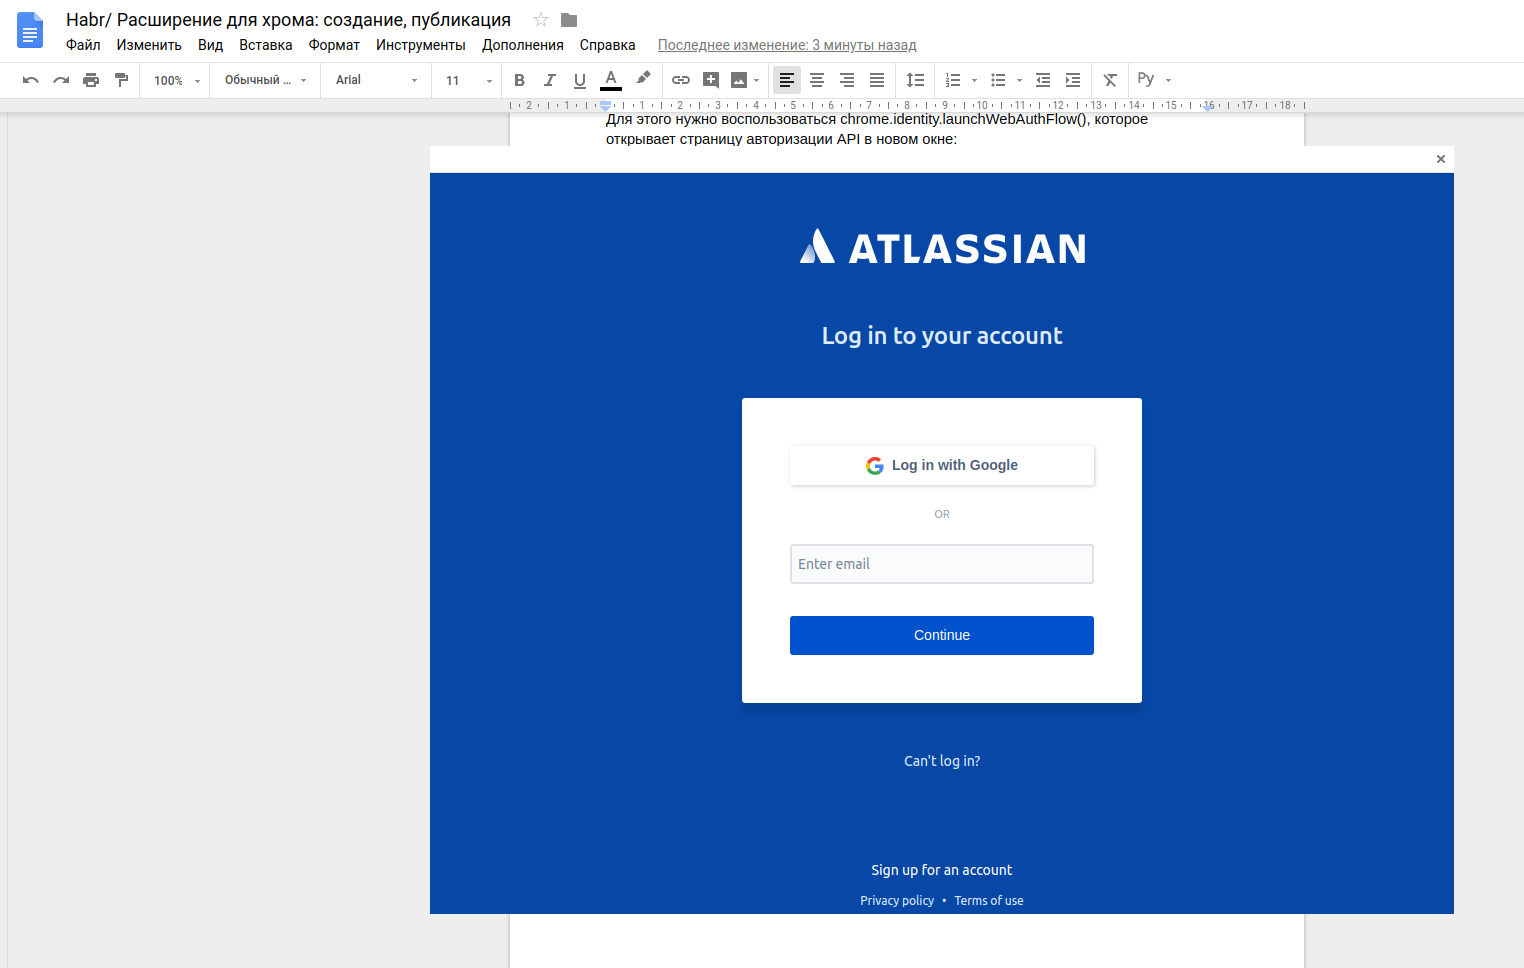The image size is (1524, 968).
Task: Open line spacing options
Action: coord(915,80)
